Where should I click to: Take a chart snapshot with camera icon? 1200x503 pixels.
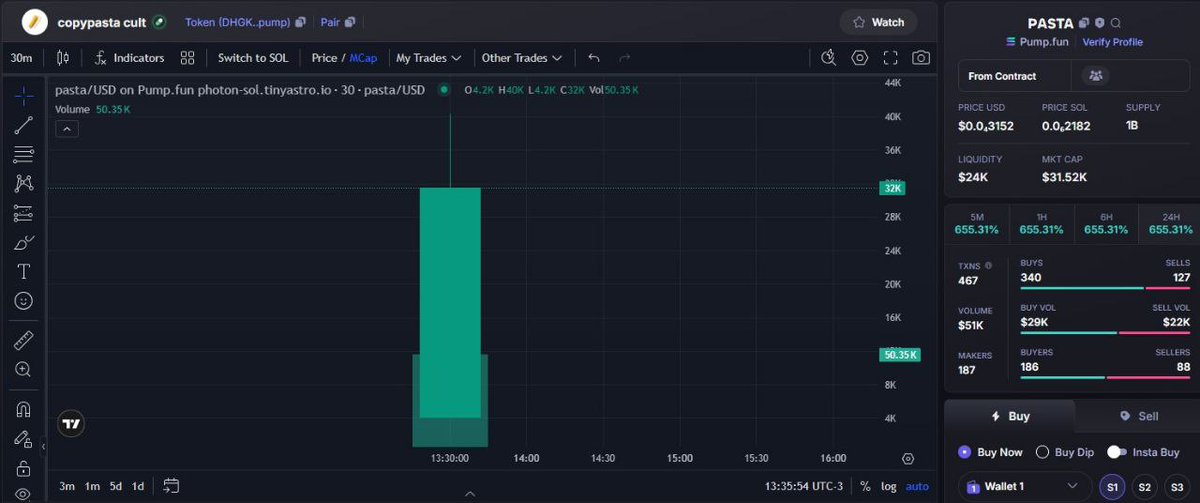(921, 58)
